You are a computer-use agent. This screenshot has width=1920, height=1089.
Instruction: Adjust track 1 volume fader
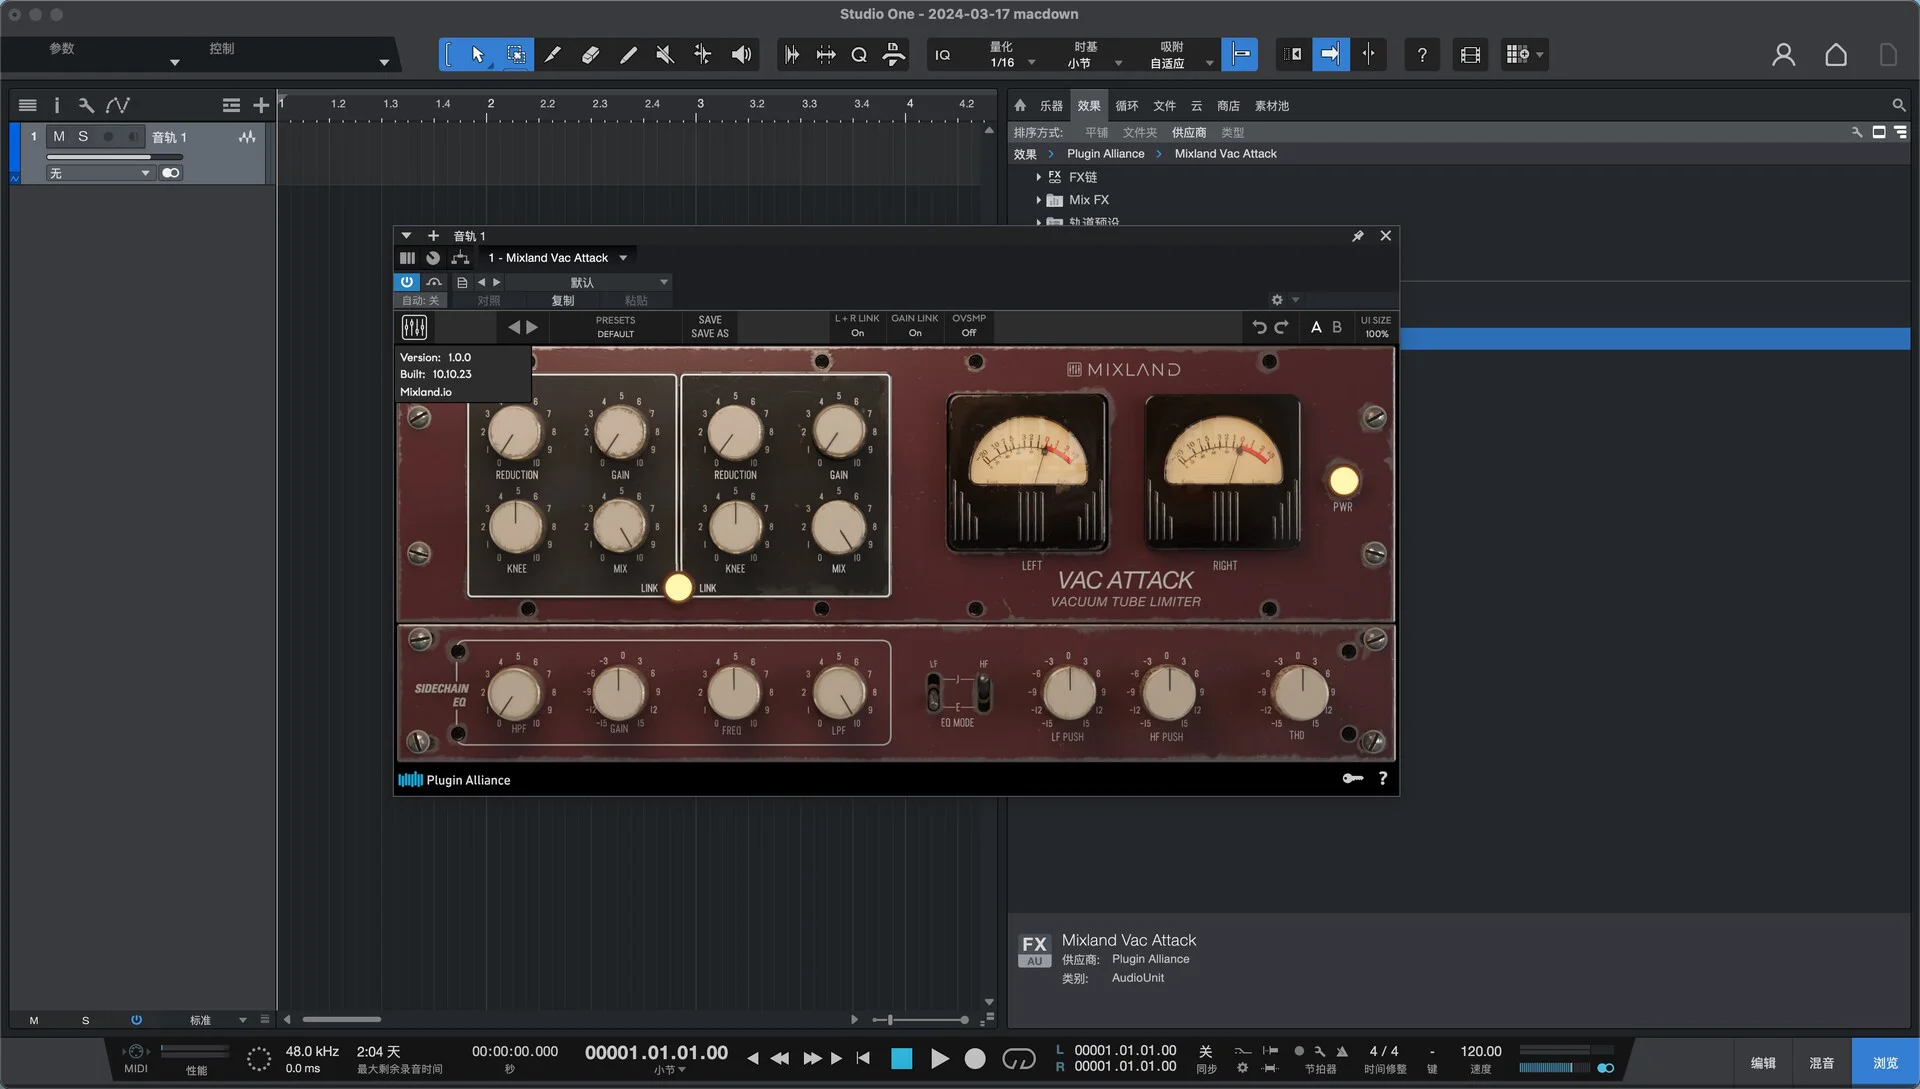(x=114, y=157)
